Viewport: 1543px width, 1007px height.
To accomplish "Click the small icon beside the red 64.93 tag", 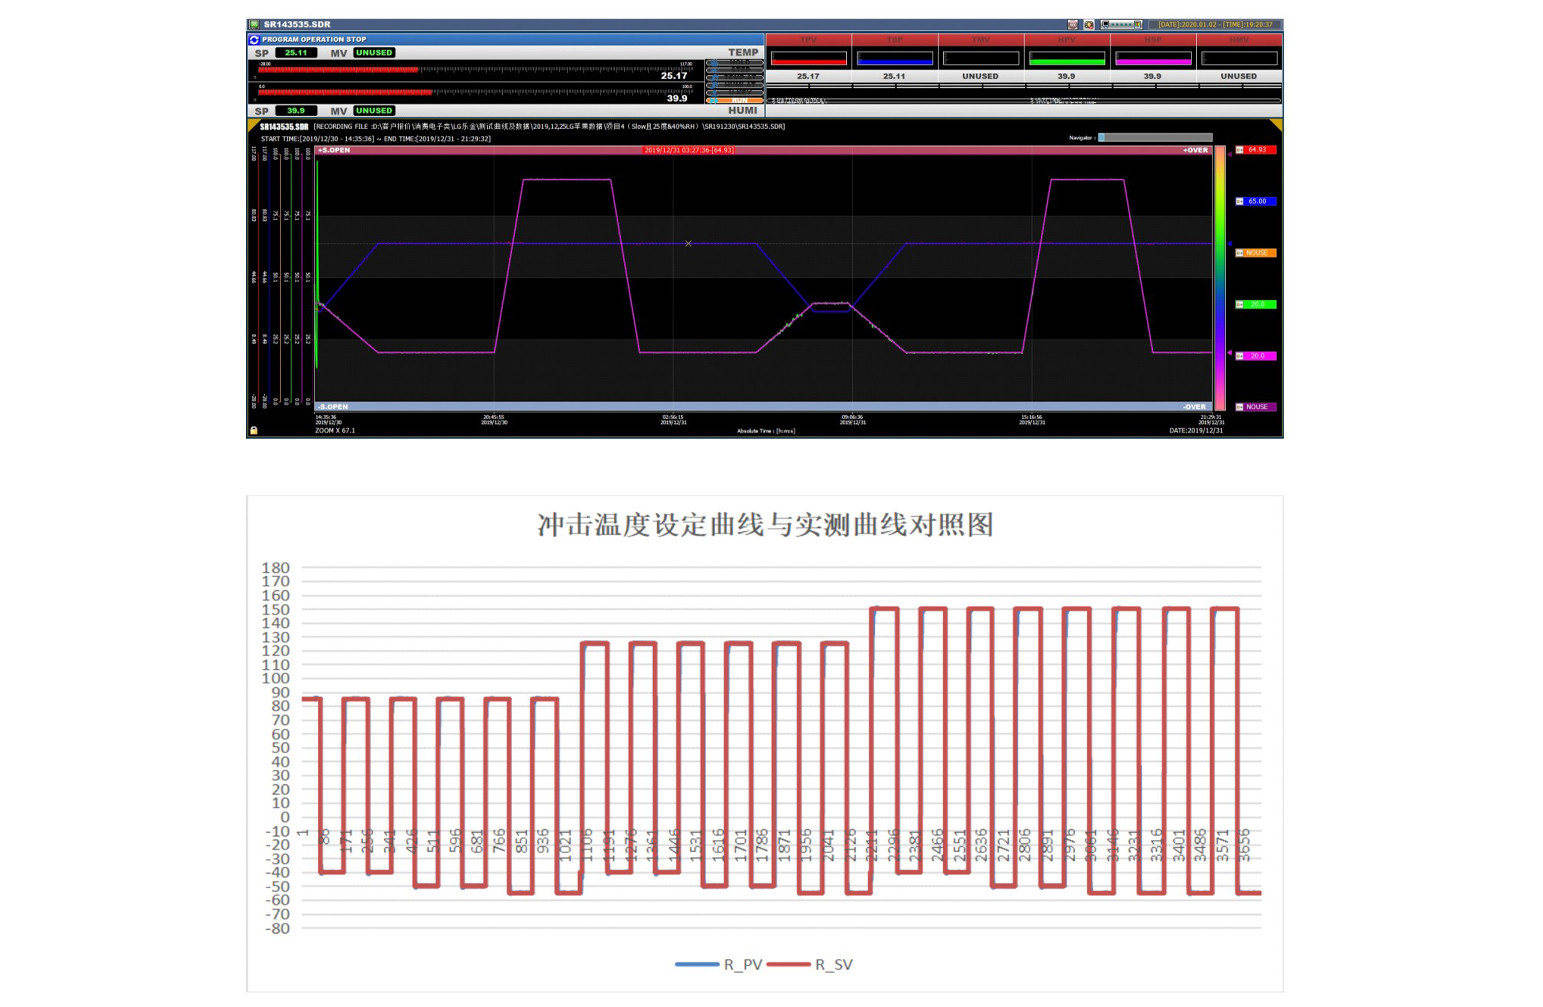I will (1240, 150).
